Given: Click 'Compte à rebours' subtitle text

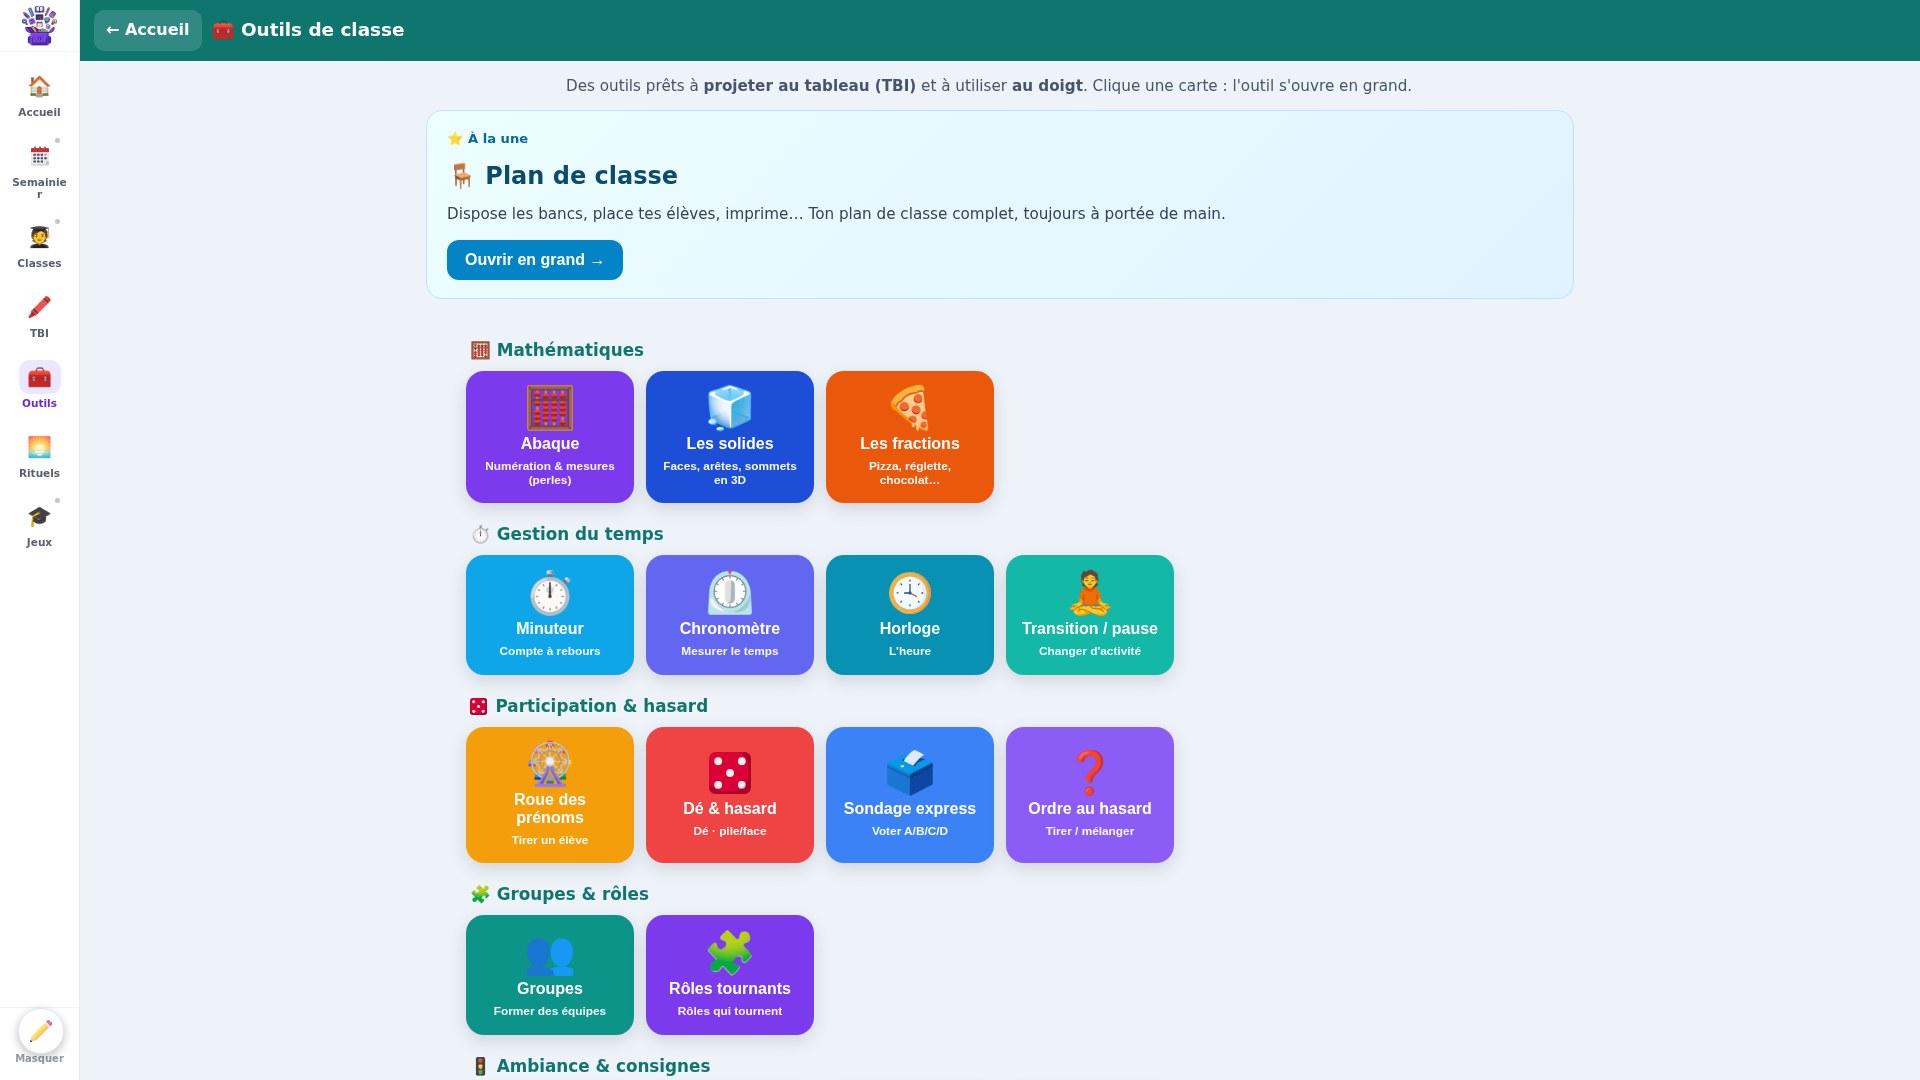Looking at the screenshot, I should 550,651.
